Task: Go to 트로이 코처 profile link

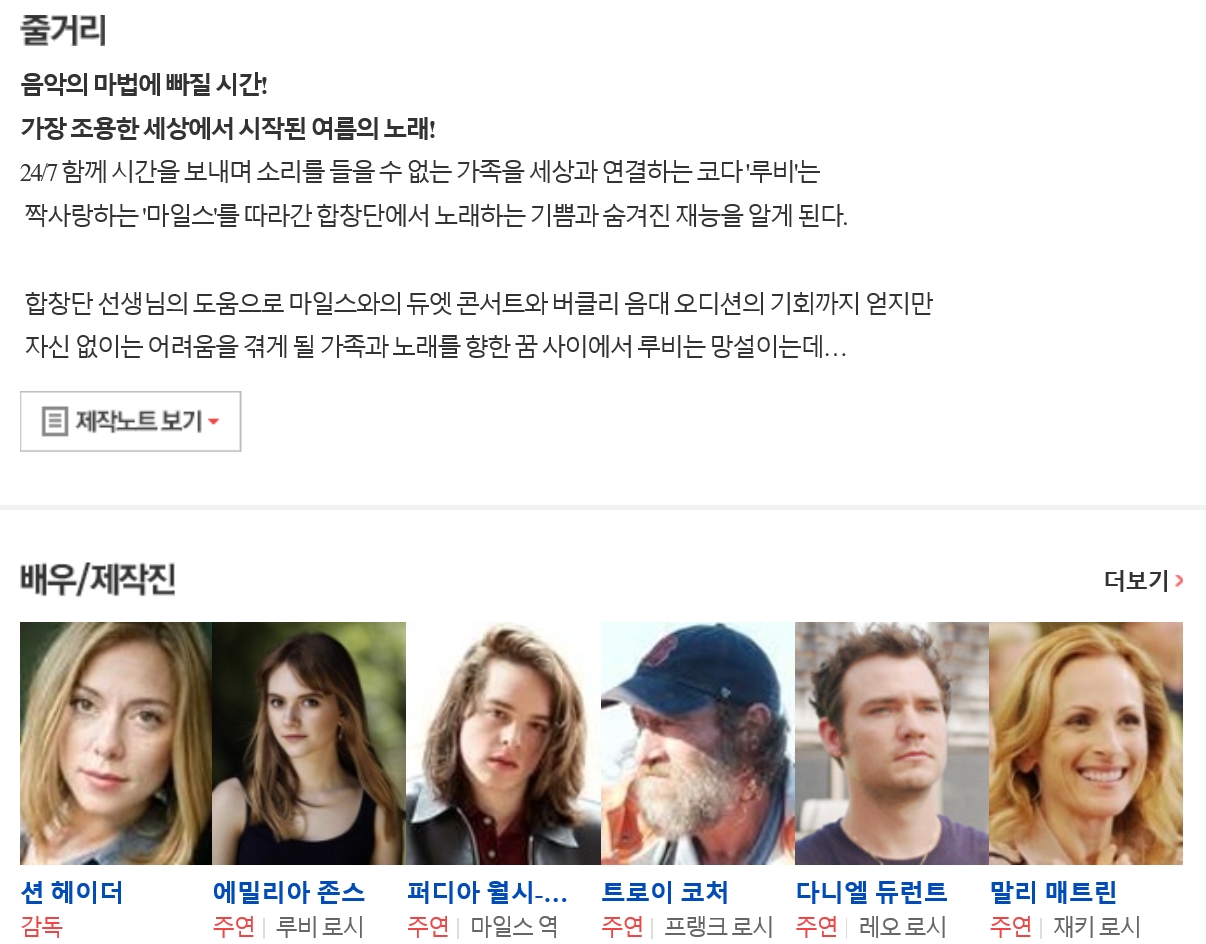Action: (665, 892)
